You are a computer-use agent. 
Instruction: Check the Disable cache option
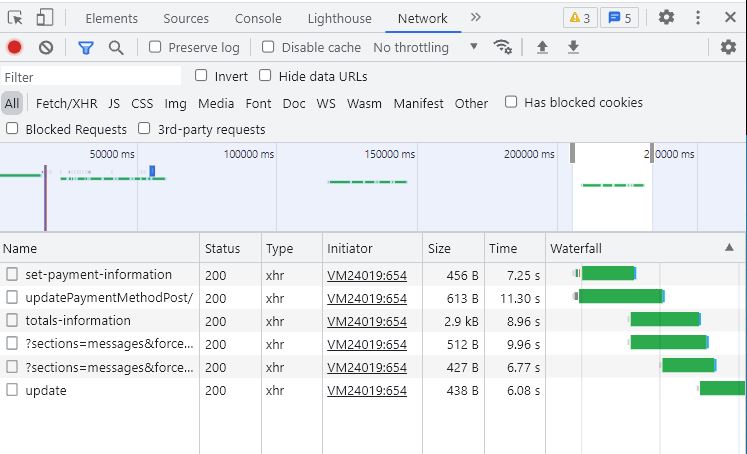coord(268,47)
